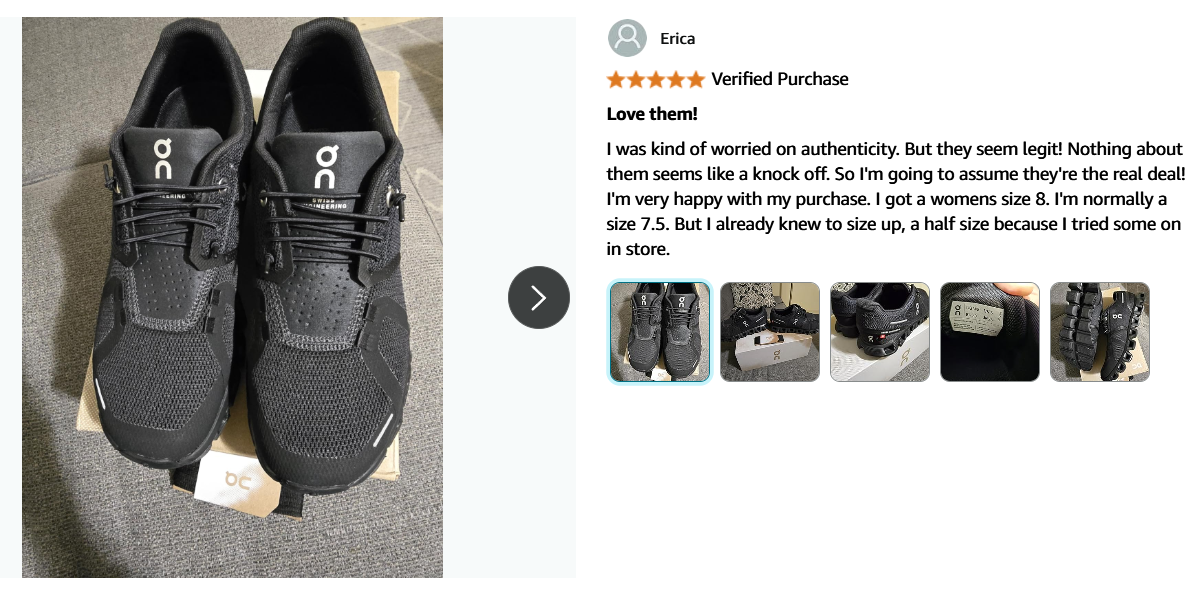The image size is (1194, 597).
Task: Click the fifth (last) rating star
Action: pyautogui.click(x=696, y=80)
